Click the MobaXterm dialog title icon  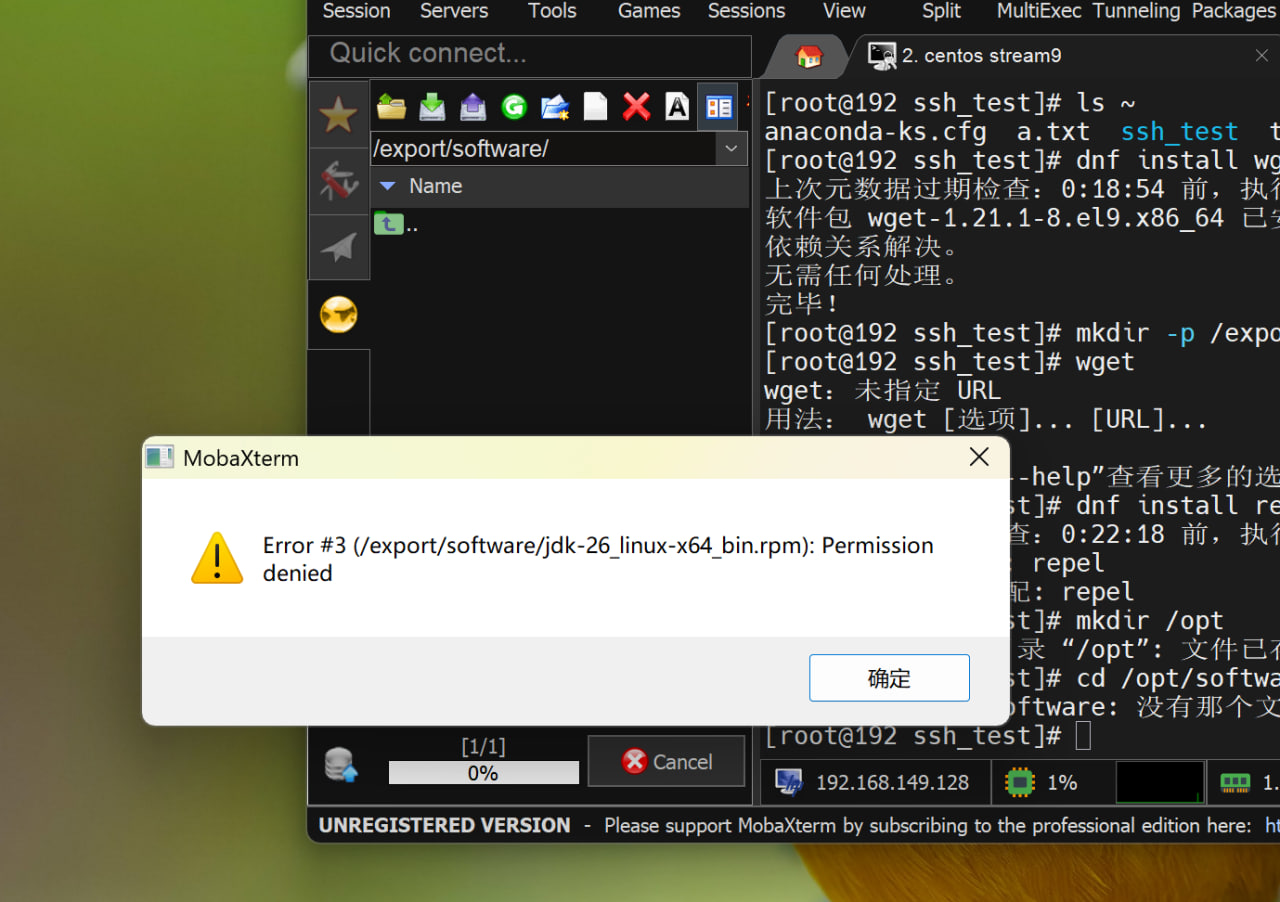(160, 458)
